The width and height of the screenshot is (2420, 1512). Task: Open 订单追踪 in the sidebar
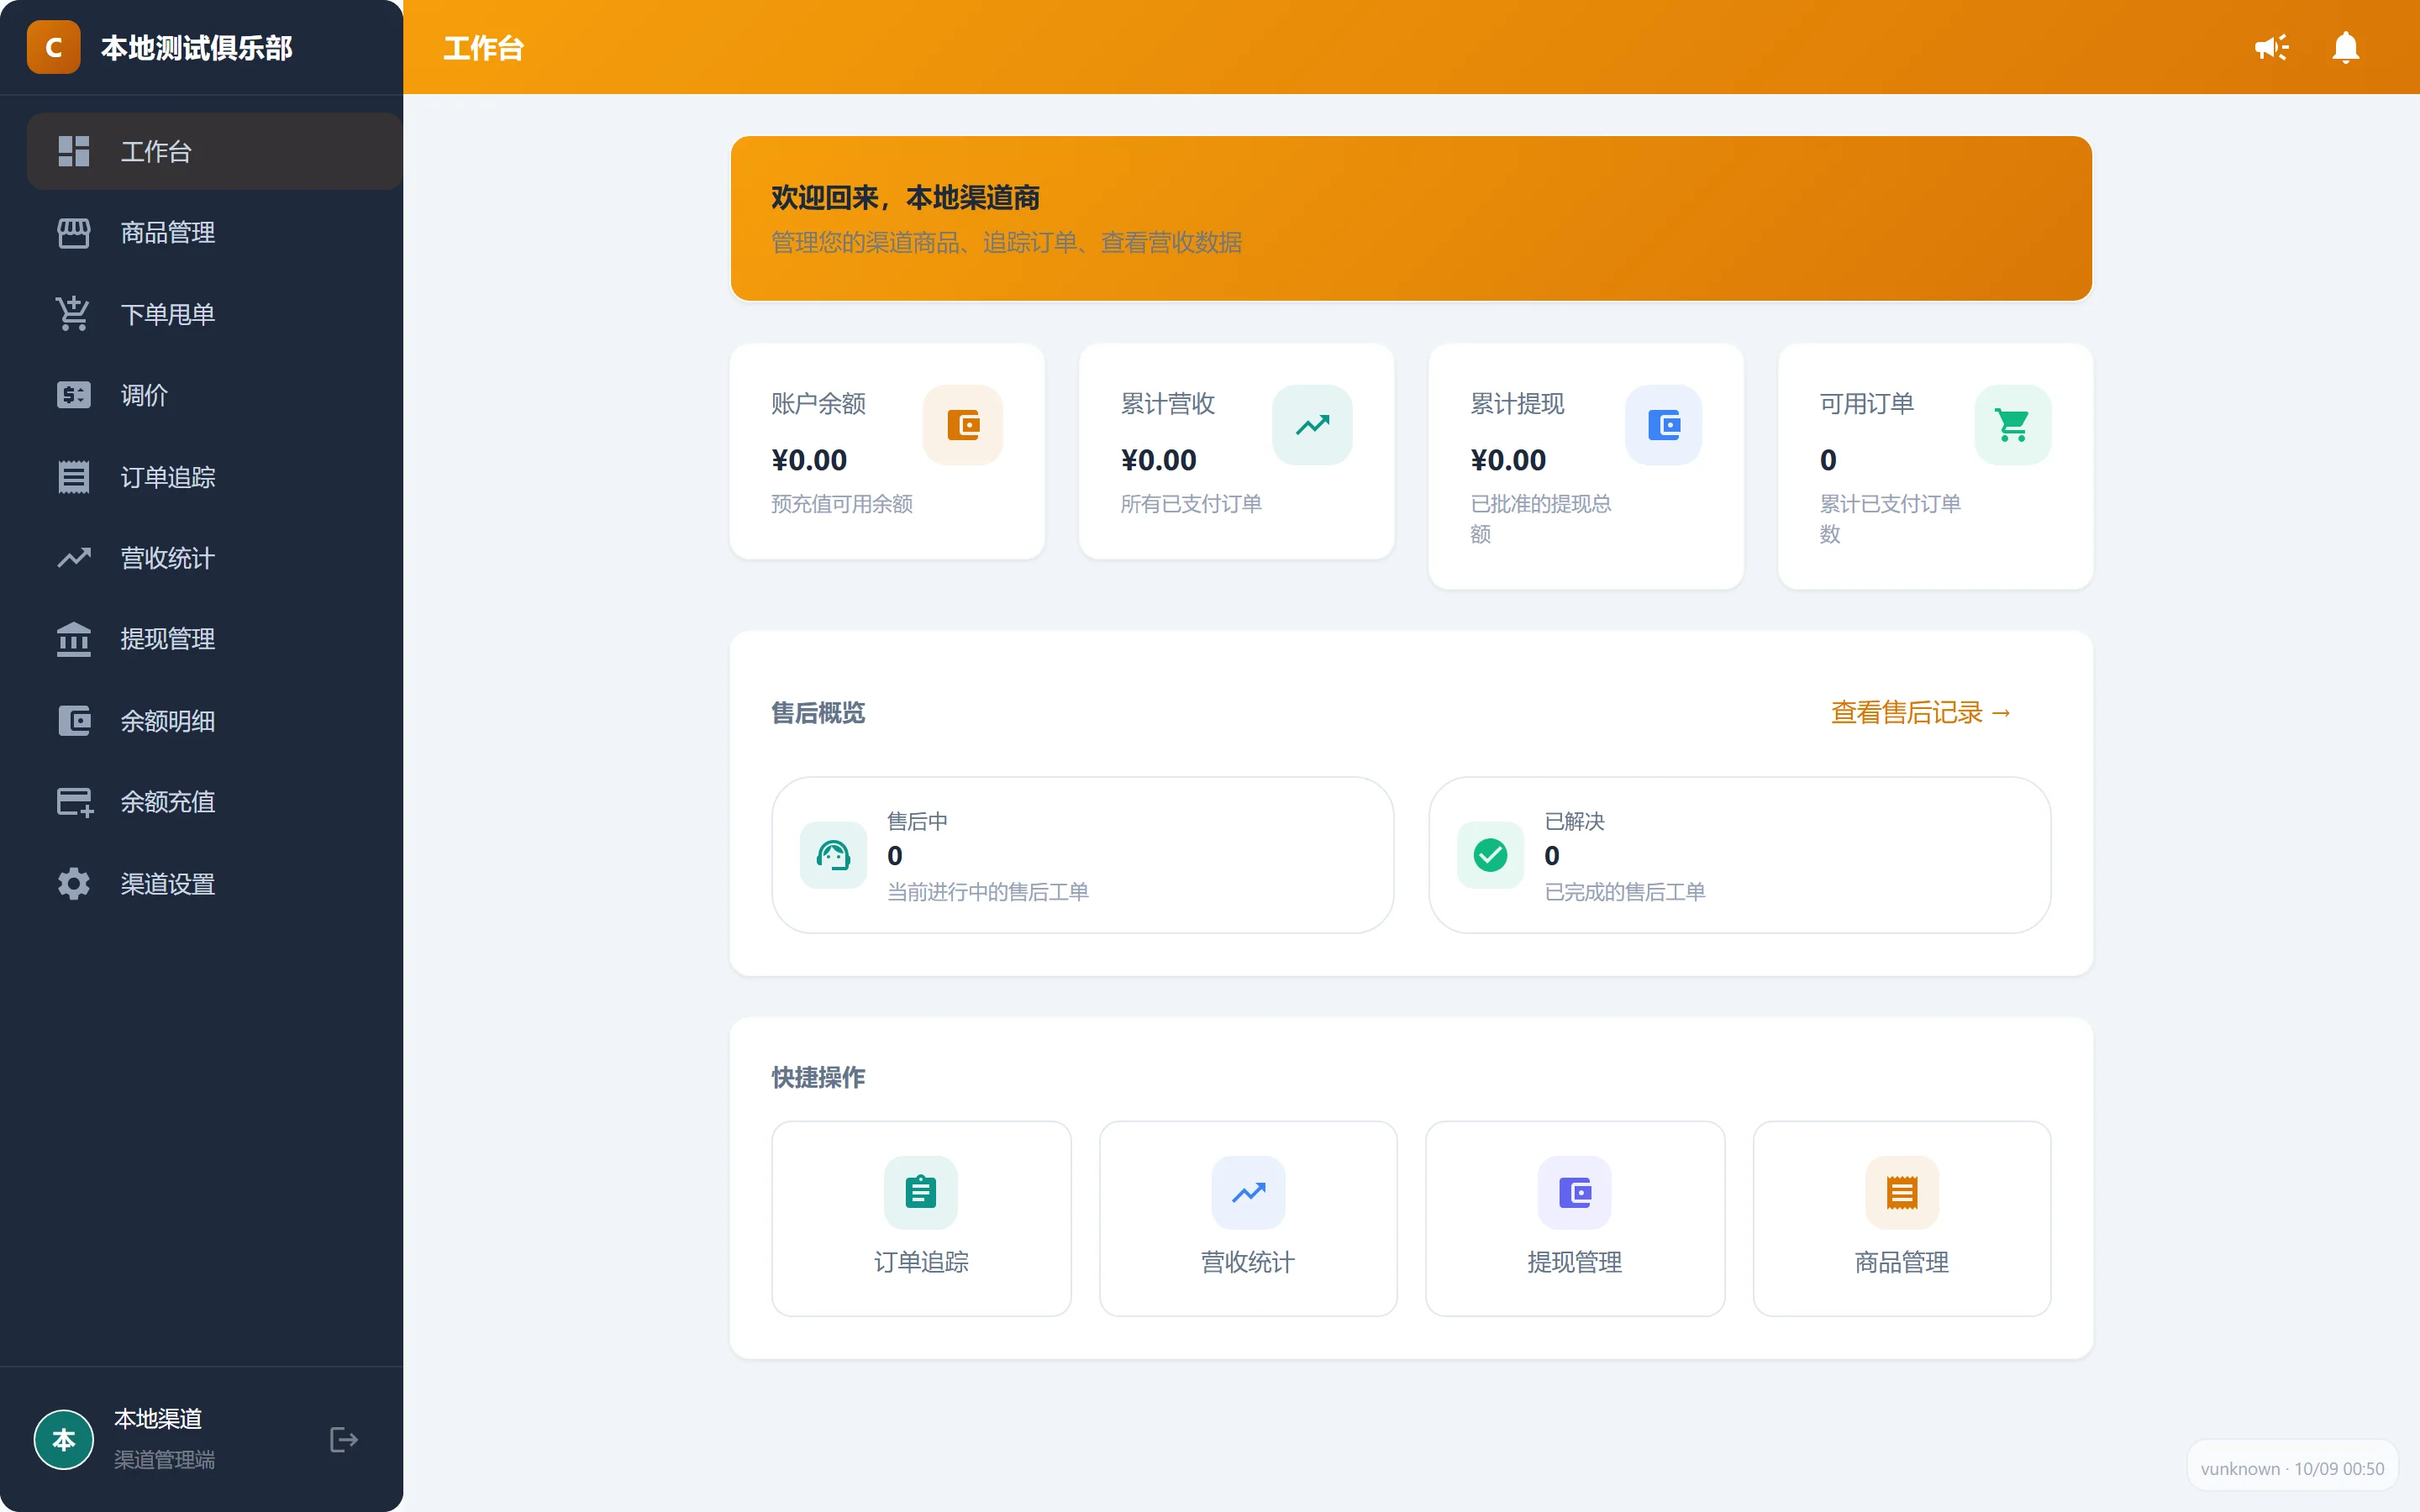tap(214, 477)
